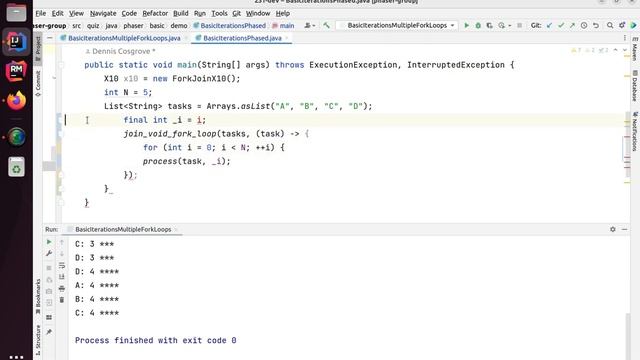This screenshot has height=360, width=640.
Task: Open Search Everywhere magnifier
Action: click(610, 25)
